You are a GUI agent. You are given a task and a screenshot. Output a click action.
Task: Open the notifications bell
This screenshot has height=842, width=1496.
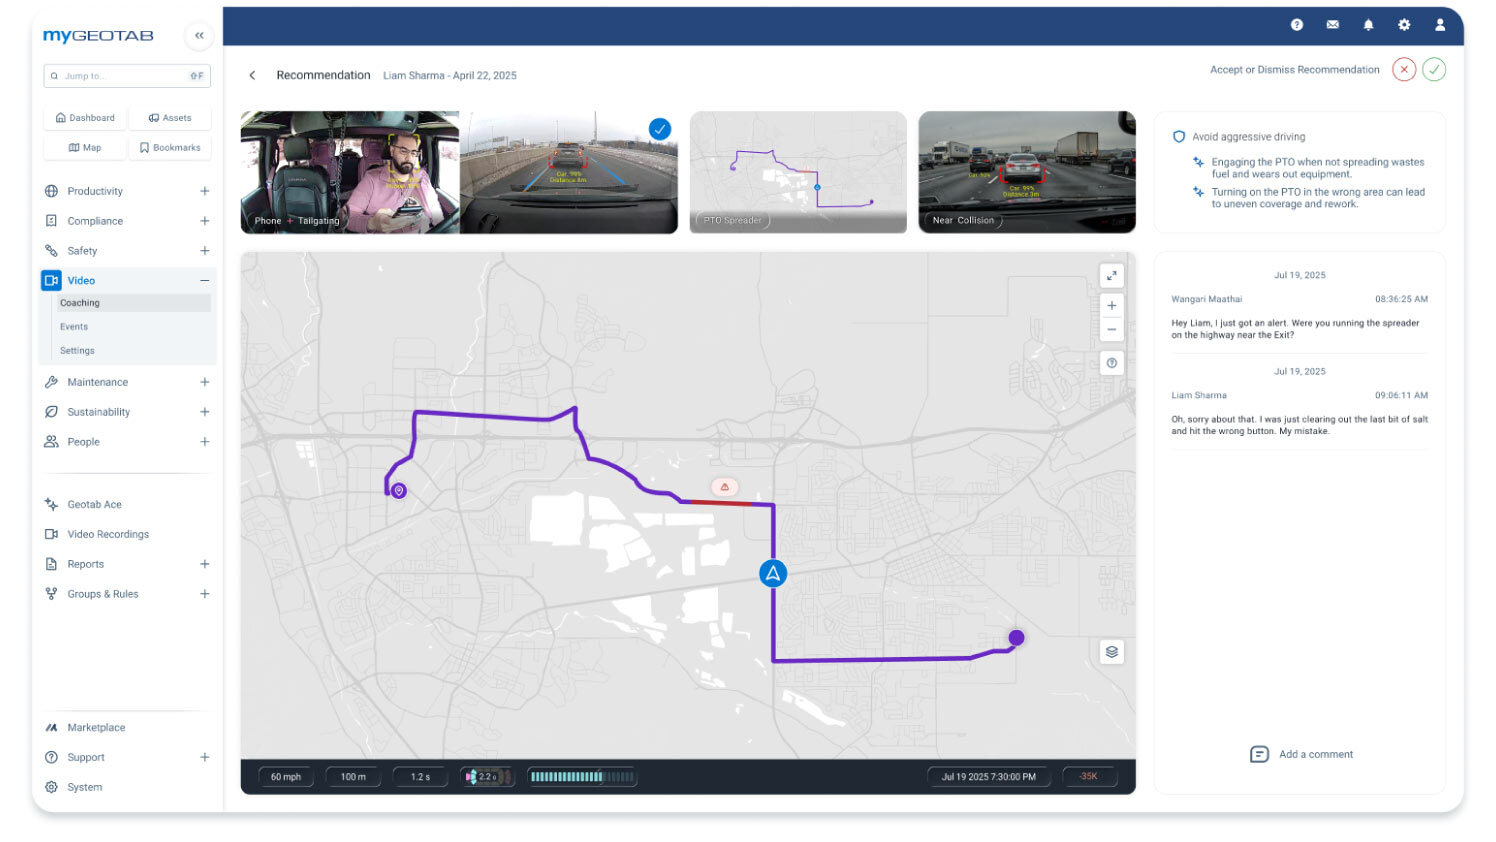(x=1368, y=24)
